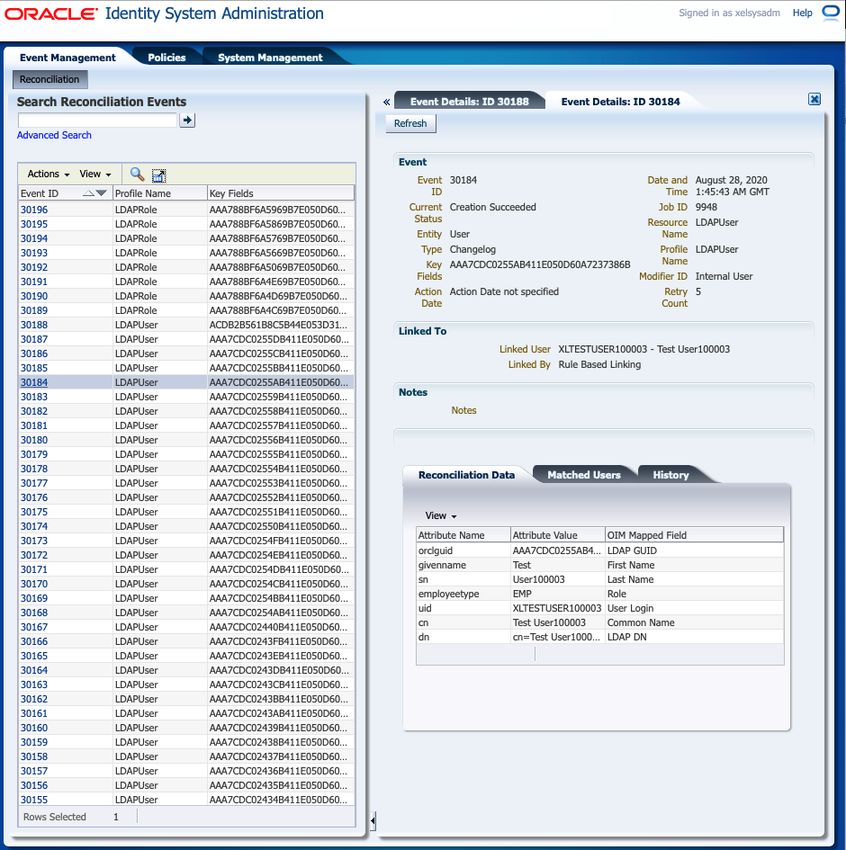Click the detach table icon in toolbar

point(159,175)
